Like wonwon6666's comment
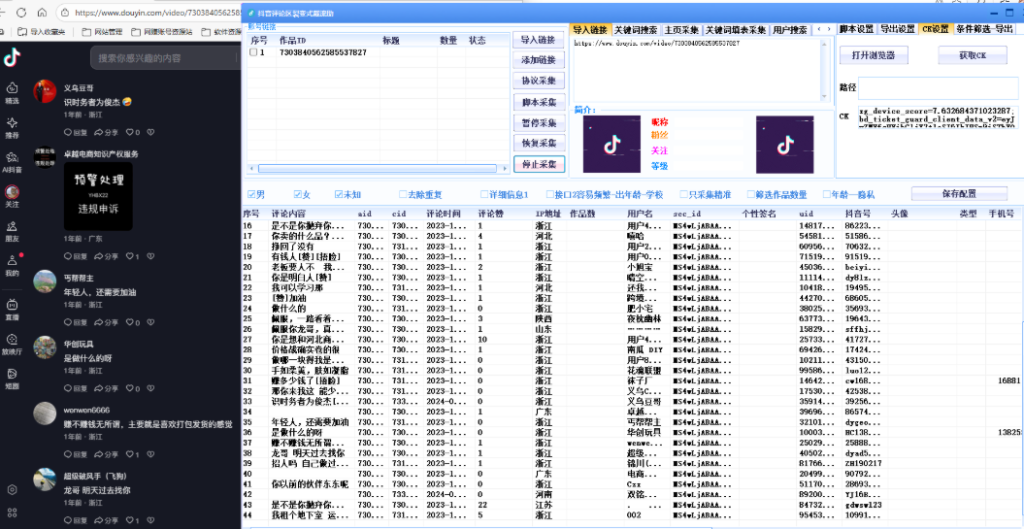The width and height of the screenshot is (1024, 529). (133, 454)
